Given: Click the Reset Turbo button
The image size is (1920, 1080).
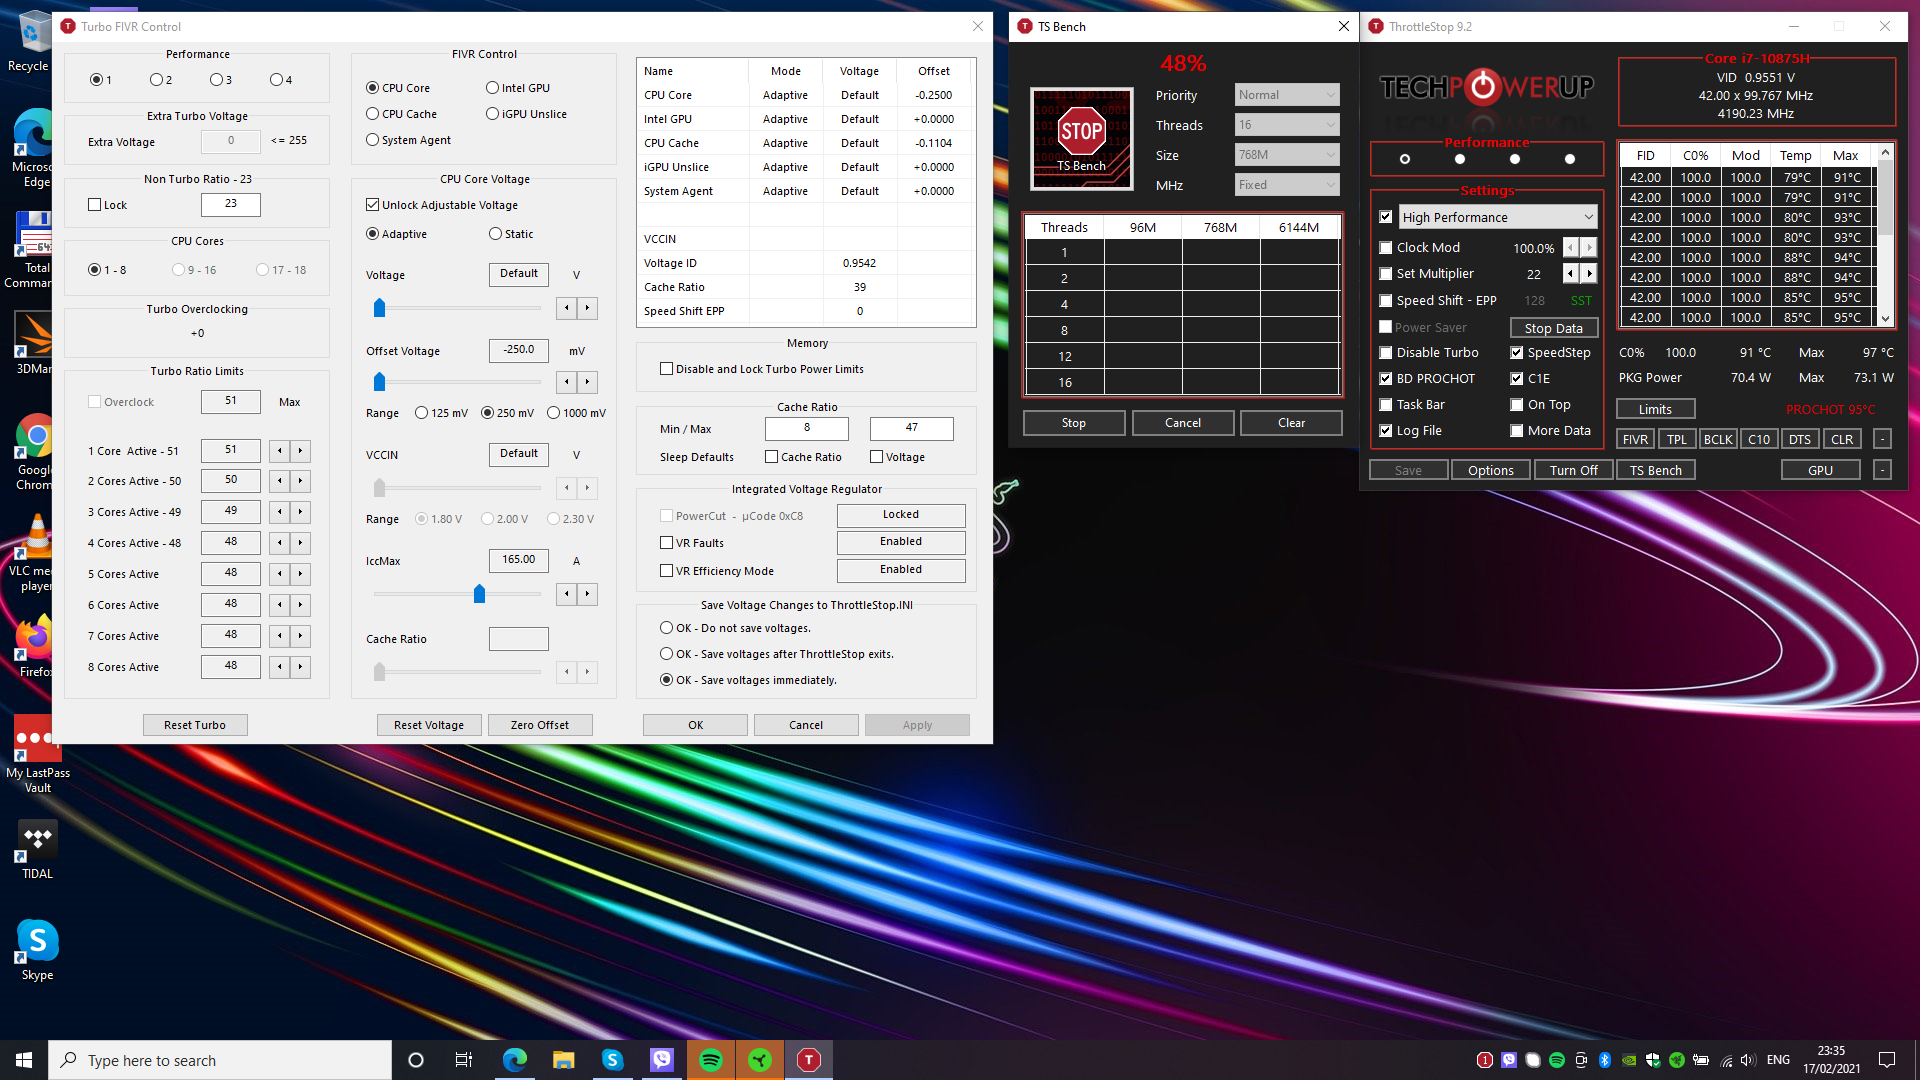Looking at the screenshot, I should [x=195, y=725].
